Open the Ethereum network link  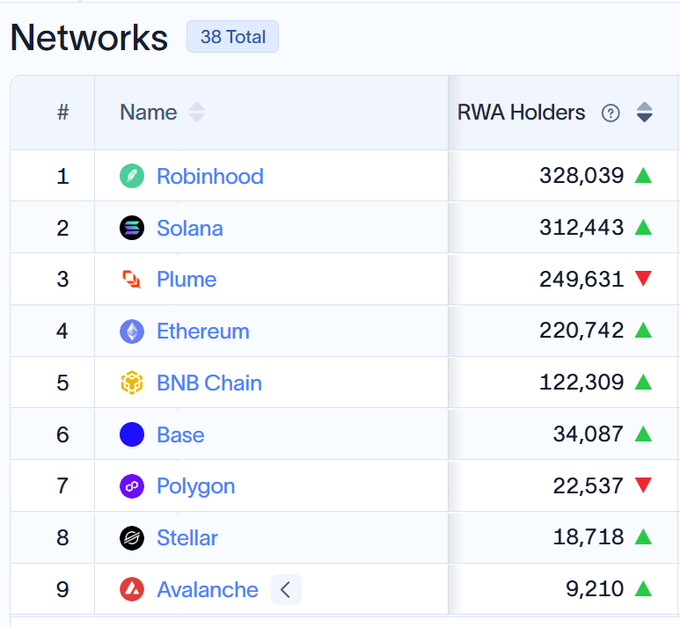(x=203, y=331)
